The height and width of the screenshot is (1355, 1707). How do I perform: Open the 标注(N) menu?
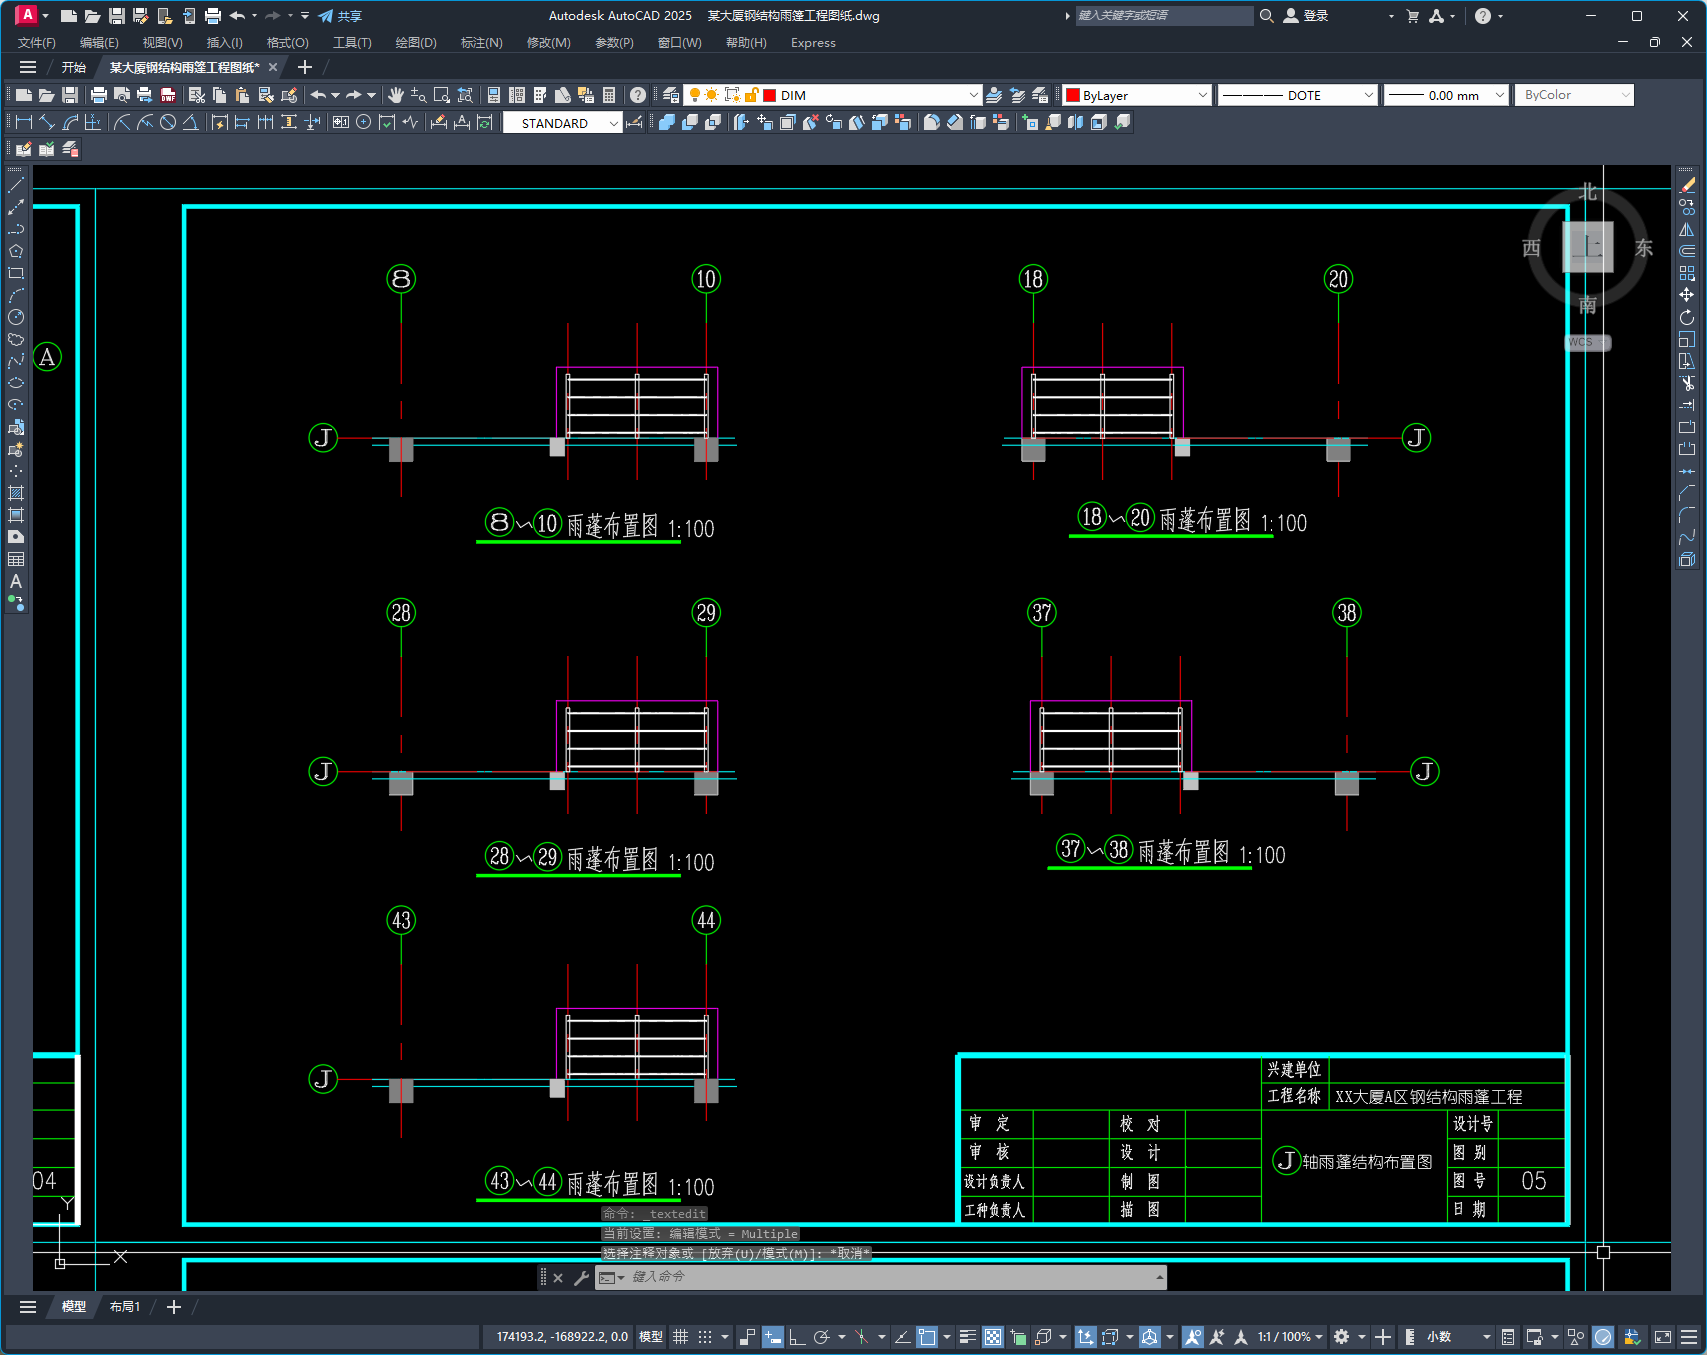(x=481, y=43)
